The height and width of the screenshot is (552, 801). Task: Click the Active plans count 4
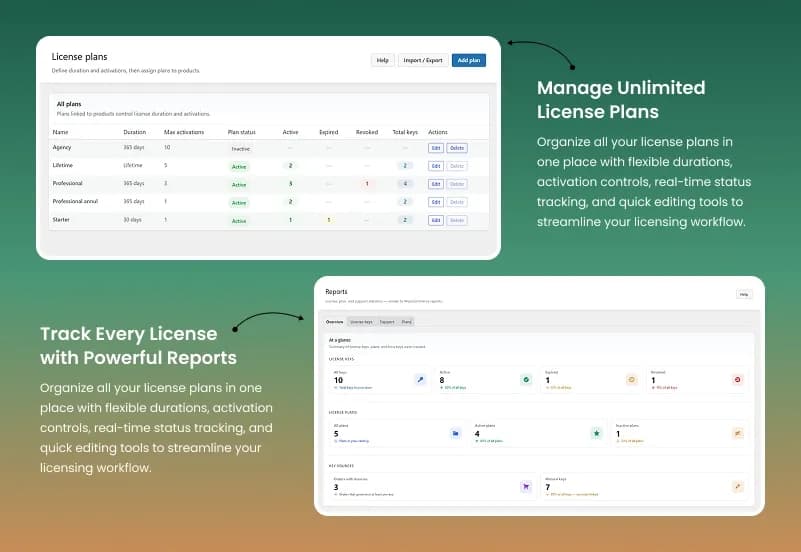coord(477,434)
